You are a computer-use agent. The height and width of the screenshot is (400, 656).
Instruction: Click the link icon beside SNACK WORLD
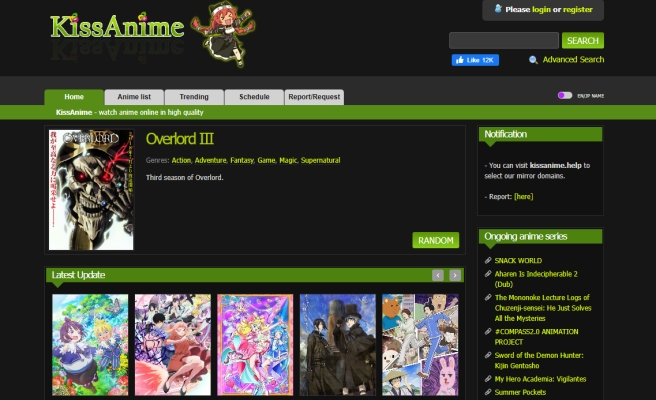(x=488, y=260)
